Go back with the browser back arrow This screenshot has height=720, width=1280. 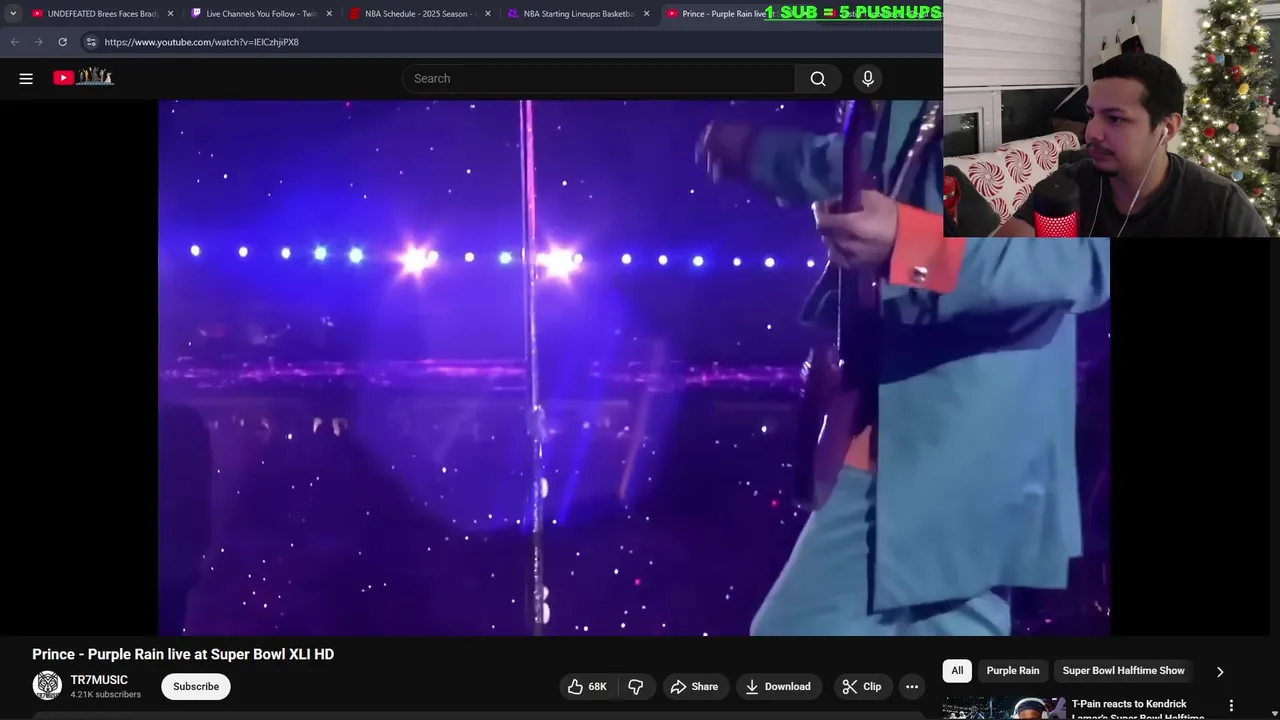(x=14, y=42)
